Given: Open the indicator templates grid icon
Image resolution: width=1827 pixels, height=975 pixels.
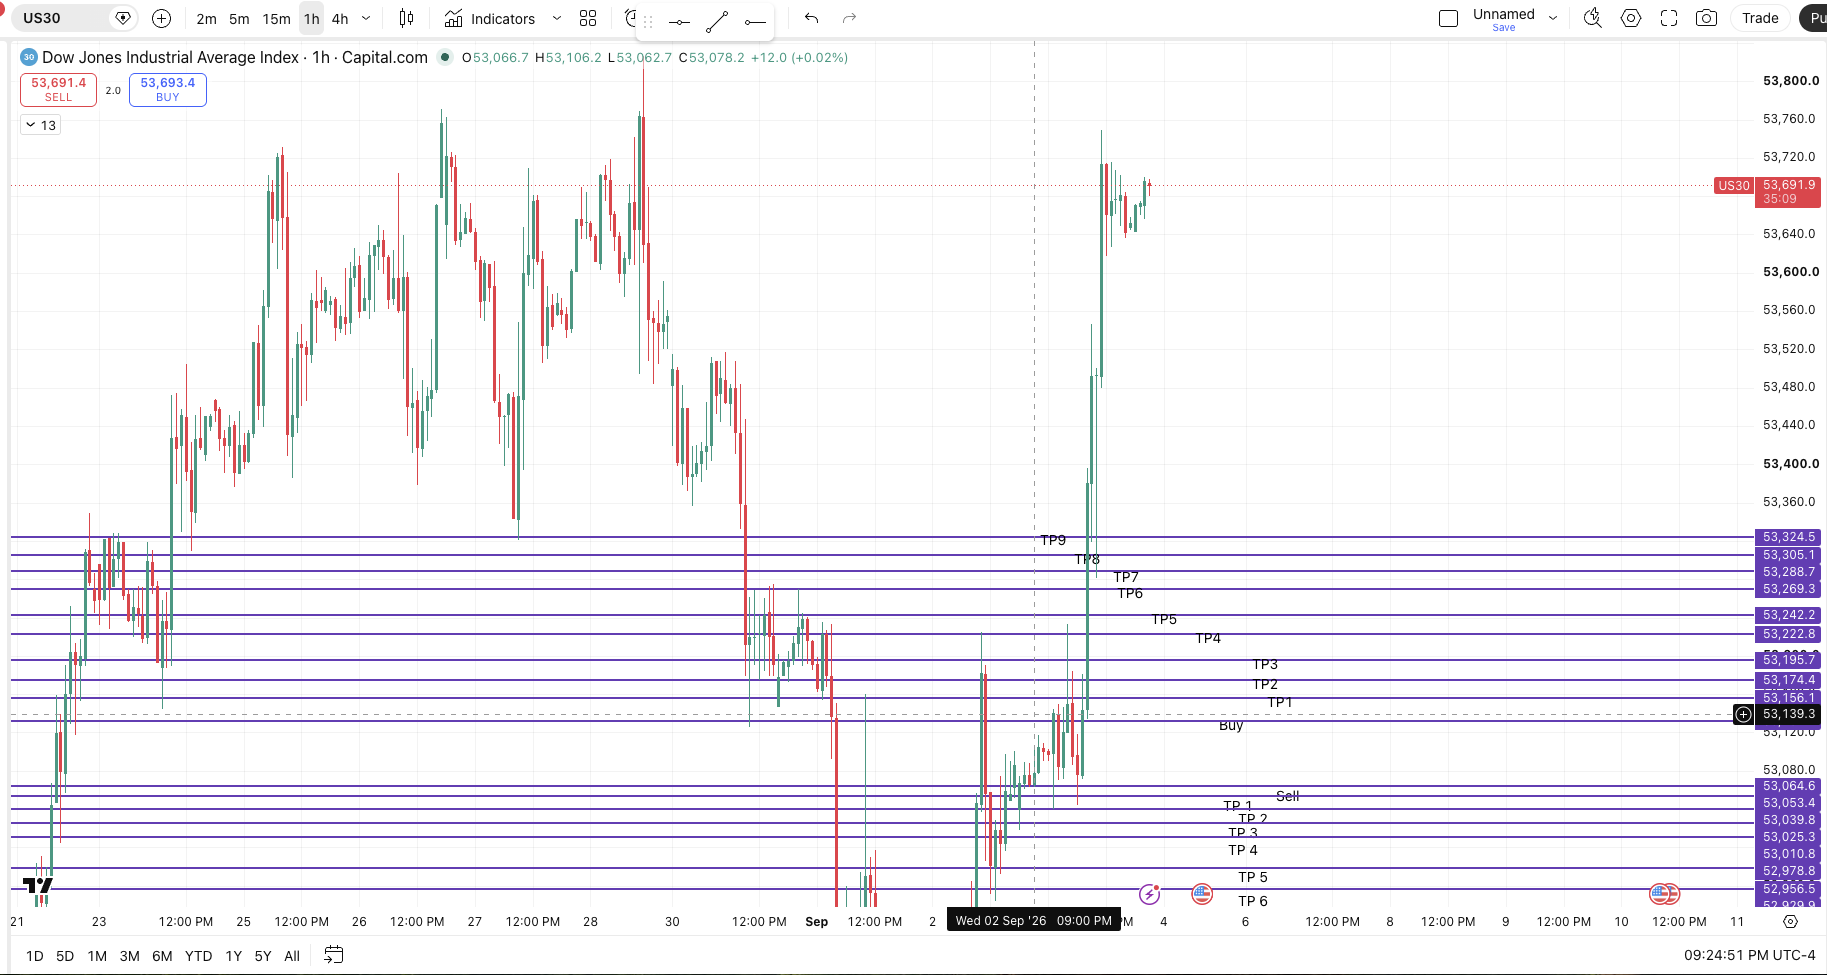Looking at the screenshot, I should click(588, 18).
